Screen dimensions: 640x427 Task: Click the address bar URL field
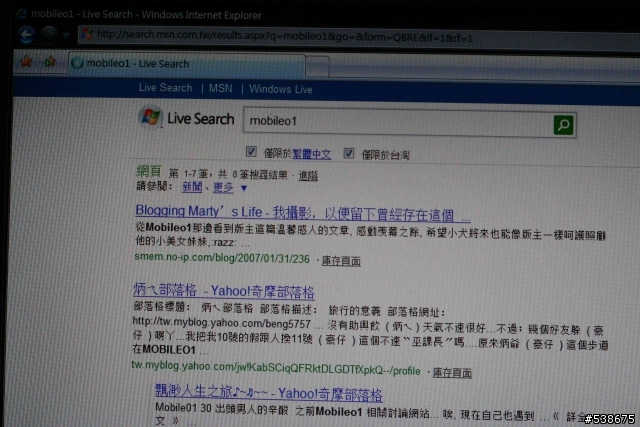coord(359,38)
